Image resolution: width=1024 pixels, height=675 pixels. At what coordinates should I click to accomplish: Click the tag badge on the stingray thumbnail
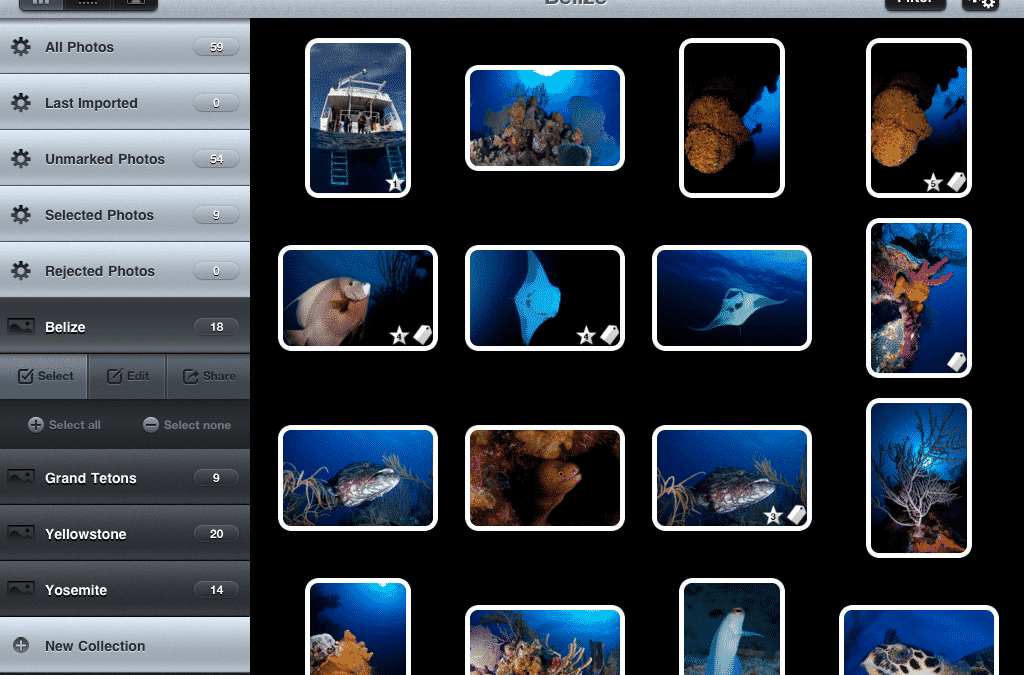(610, 336)
